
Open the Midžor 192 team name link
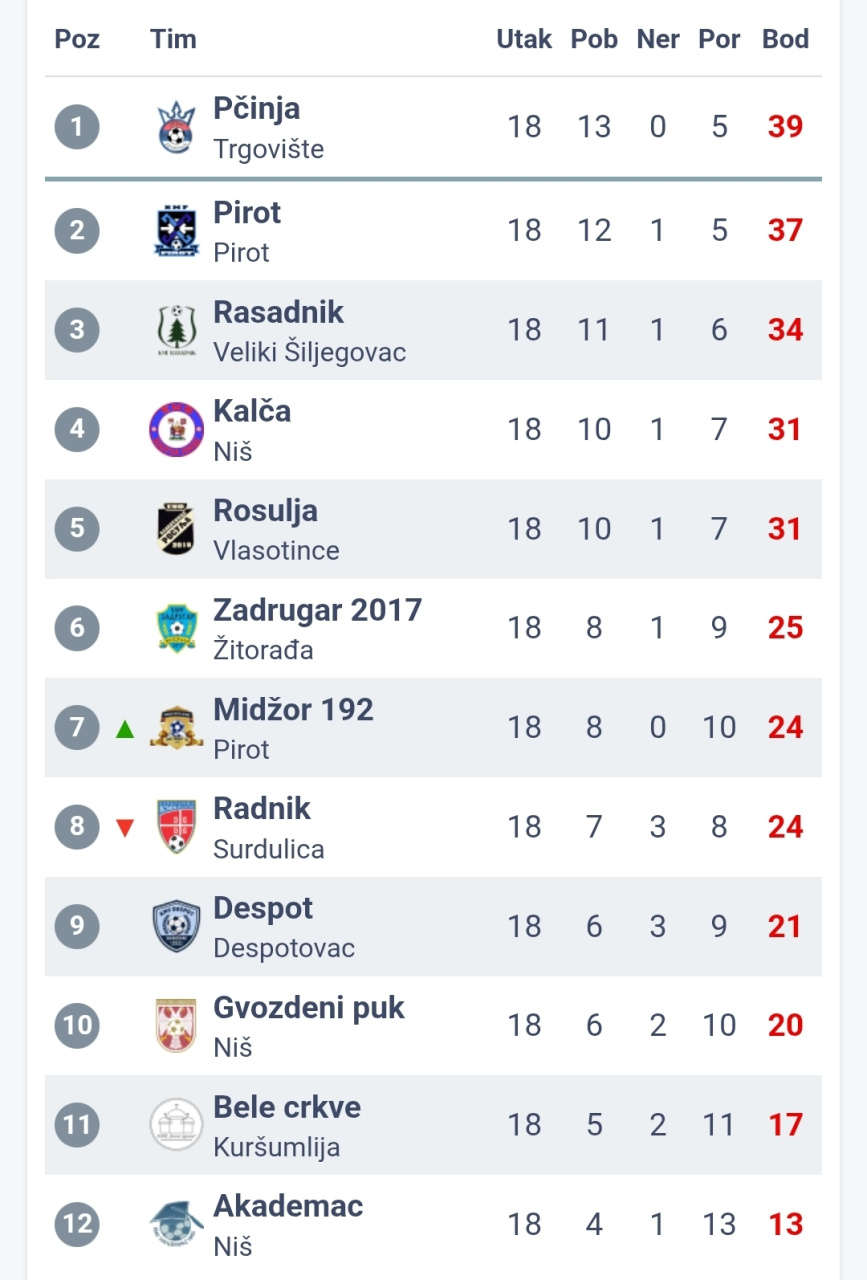[x=293, y=709]
